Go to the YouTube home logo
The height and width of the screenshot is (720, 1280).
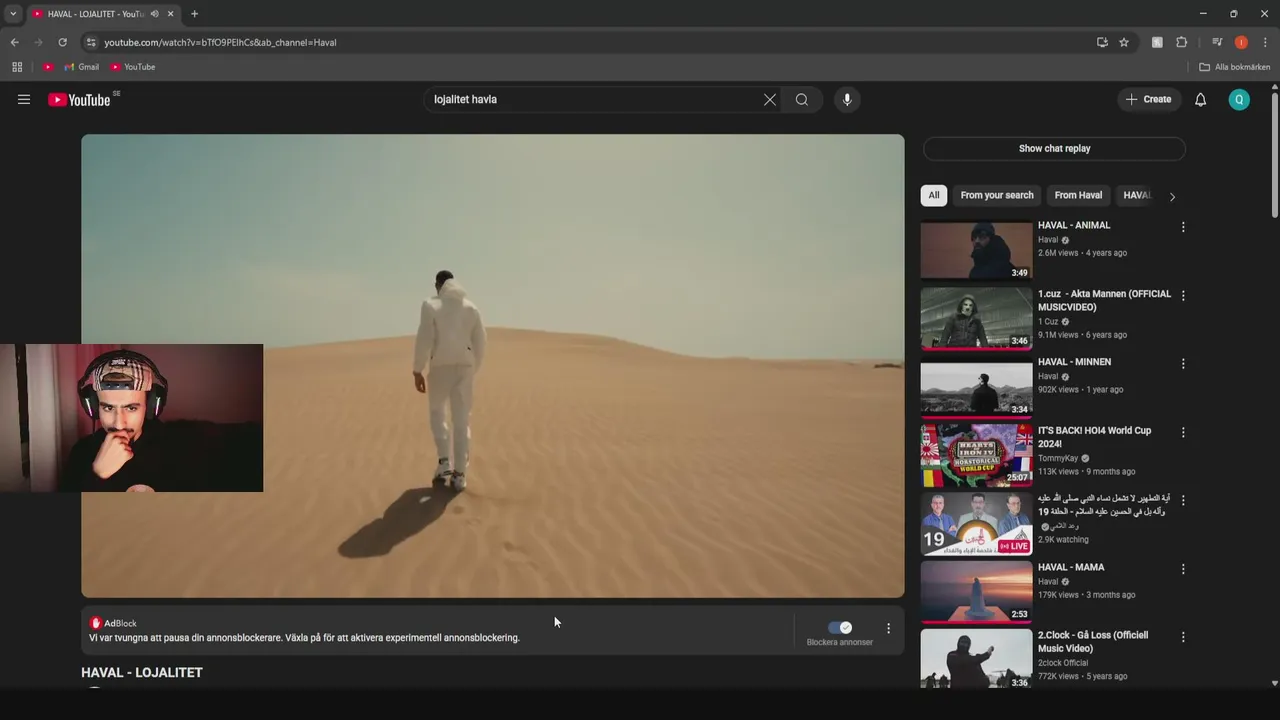pyautogui.click(x=79, y=99)
